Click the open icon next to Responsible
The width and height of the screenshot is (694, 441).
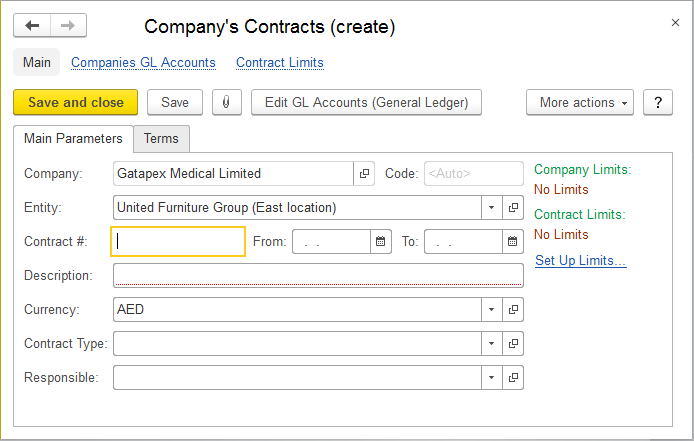coord(513,378)
